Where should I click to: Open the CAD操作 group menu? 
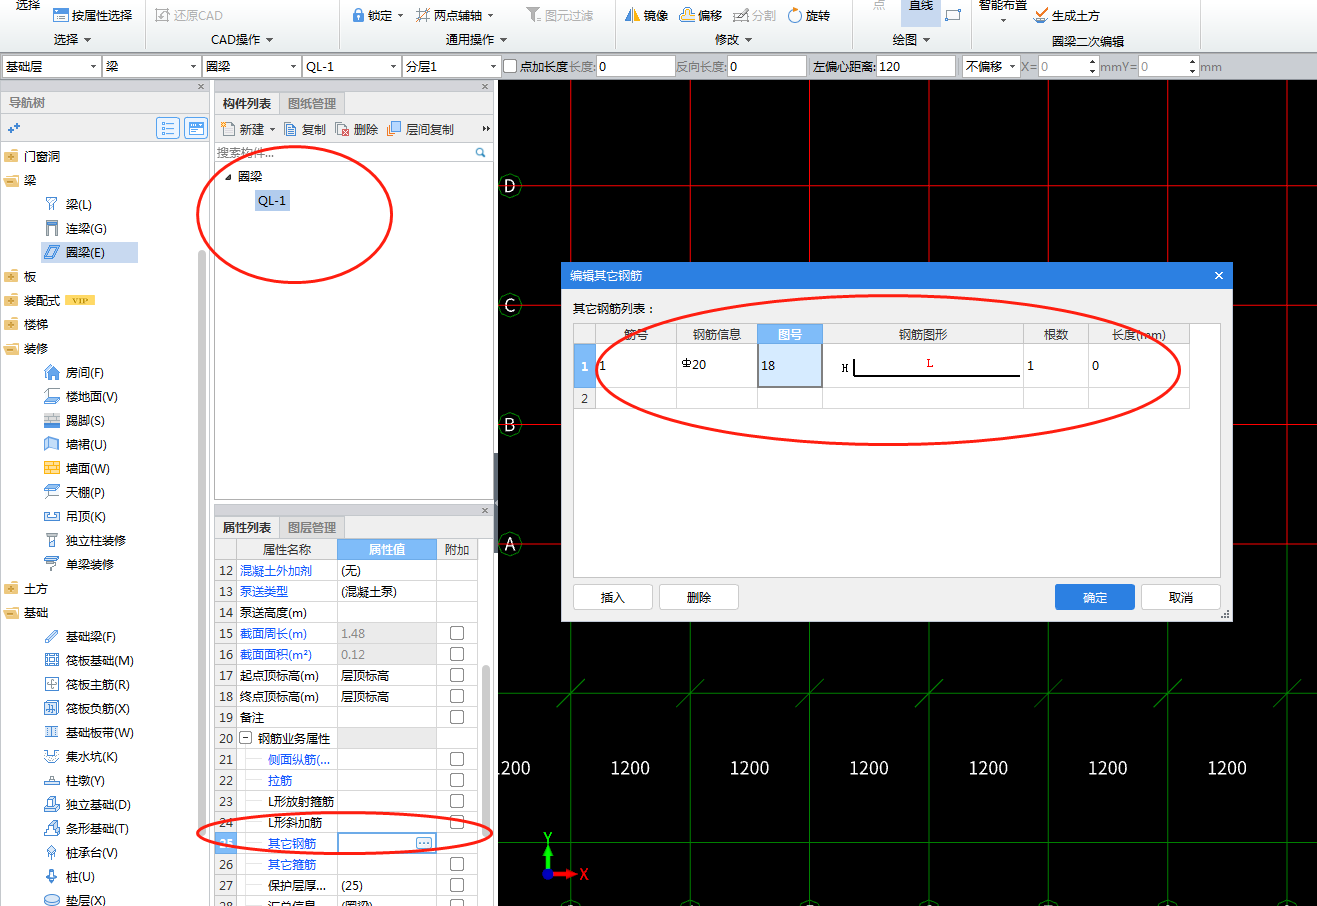(242, 40)
